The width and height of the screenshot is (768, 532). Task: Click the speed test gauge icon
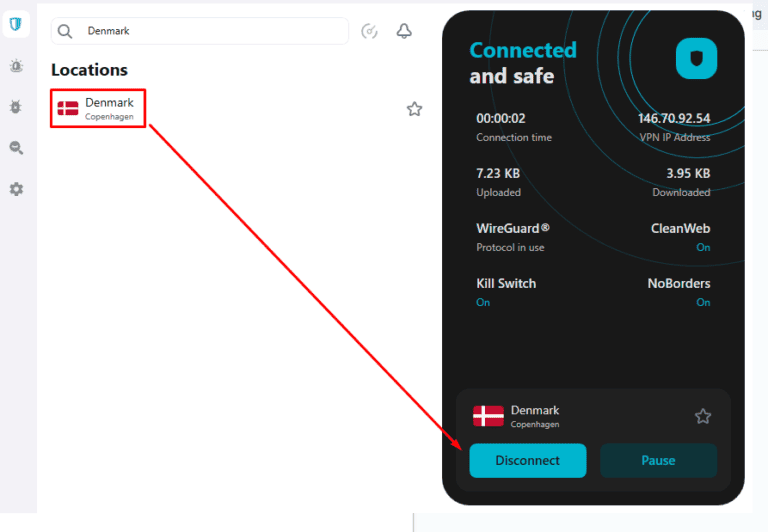point(369,31)
